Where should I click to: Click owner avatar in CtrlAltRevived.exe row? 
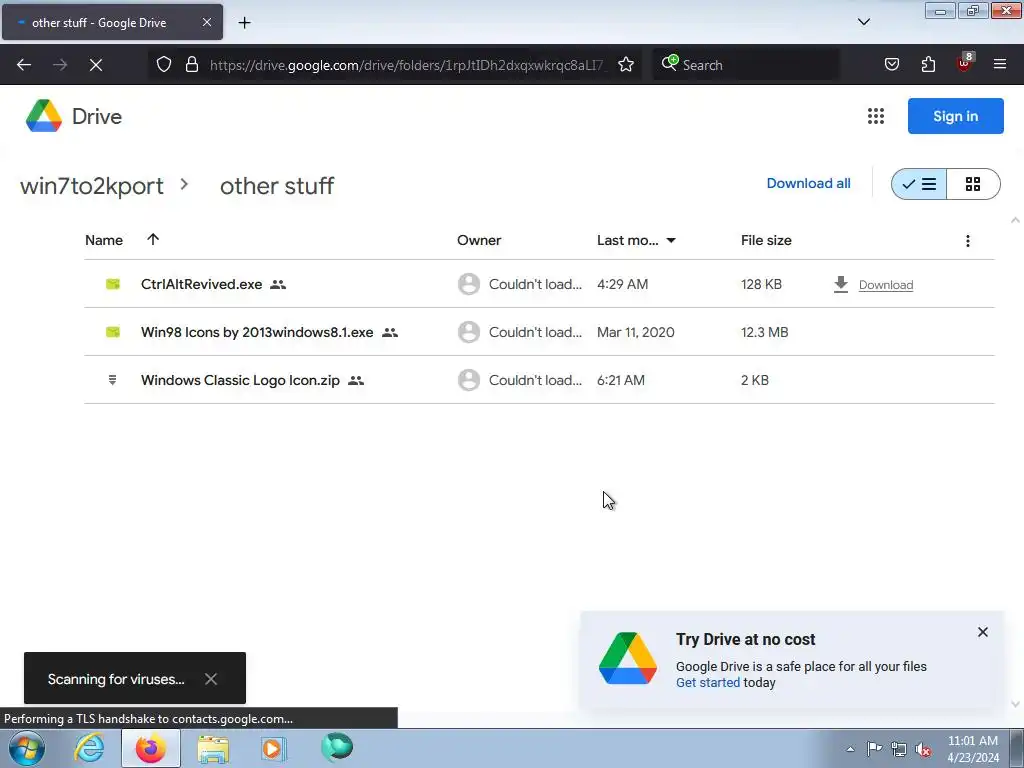[x=468, y=284]
